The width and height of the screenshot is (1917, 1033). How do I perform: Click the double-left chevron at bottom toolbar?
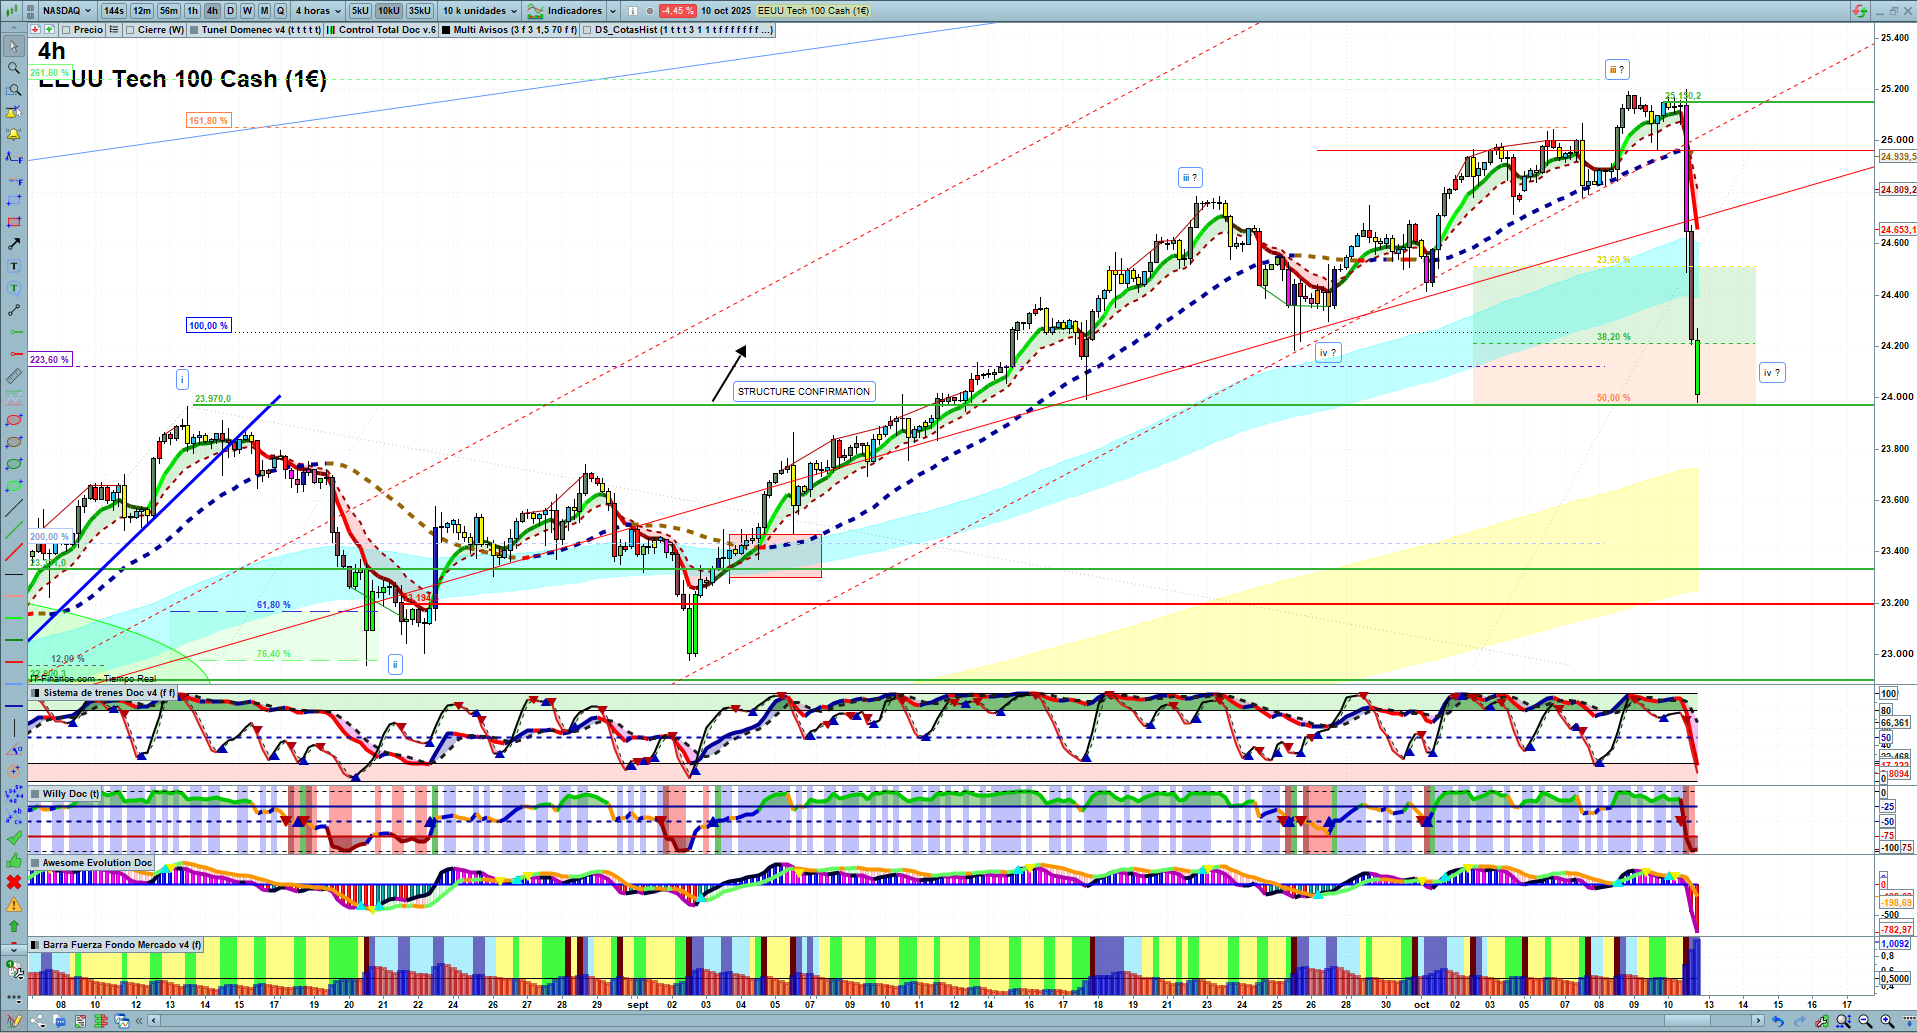[x=139, y=1021]
